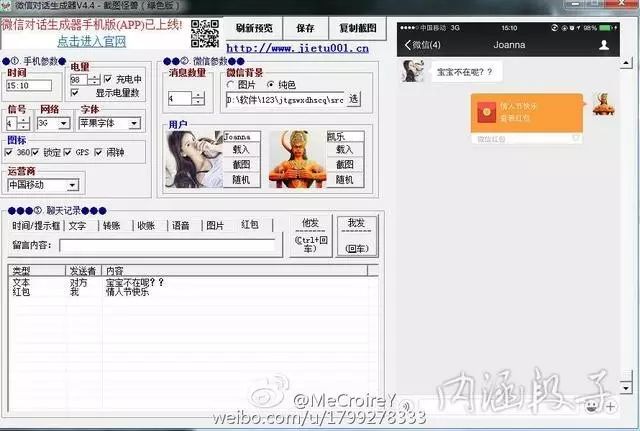The width and height of the screenshot is (640, 431).
Task: Click the 复制截图 button
Action: (x=358, y=28)
